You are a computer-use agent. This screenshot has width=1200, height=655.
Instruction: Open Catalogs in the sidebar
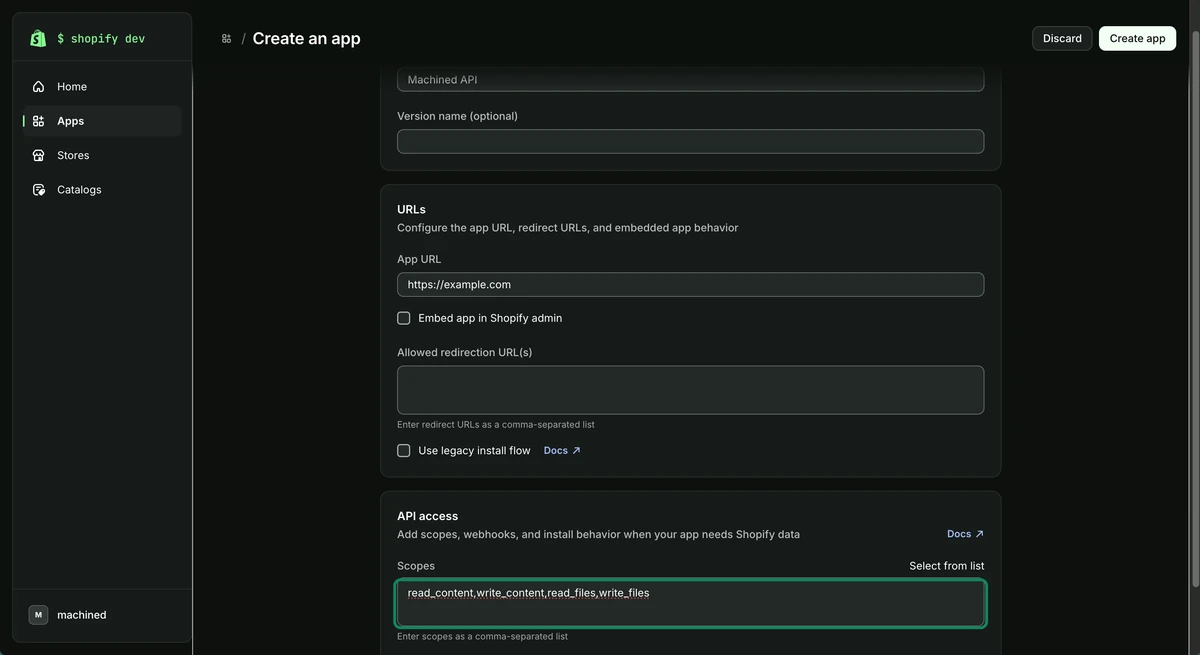pyautogui.click(x=102, y=189)
